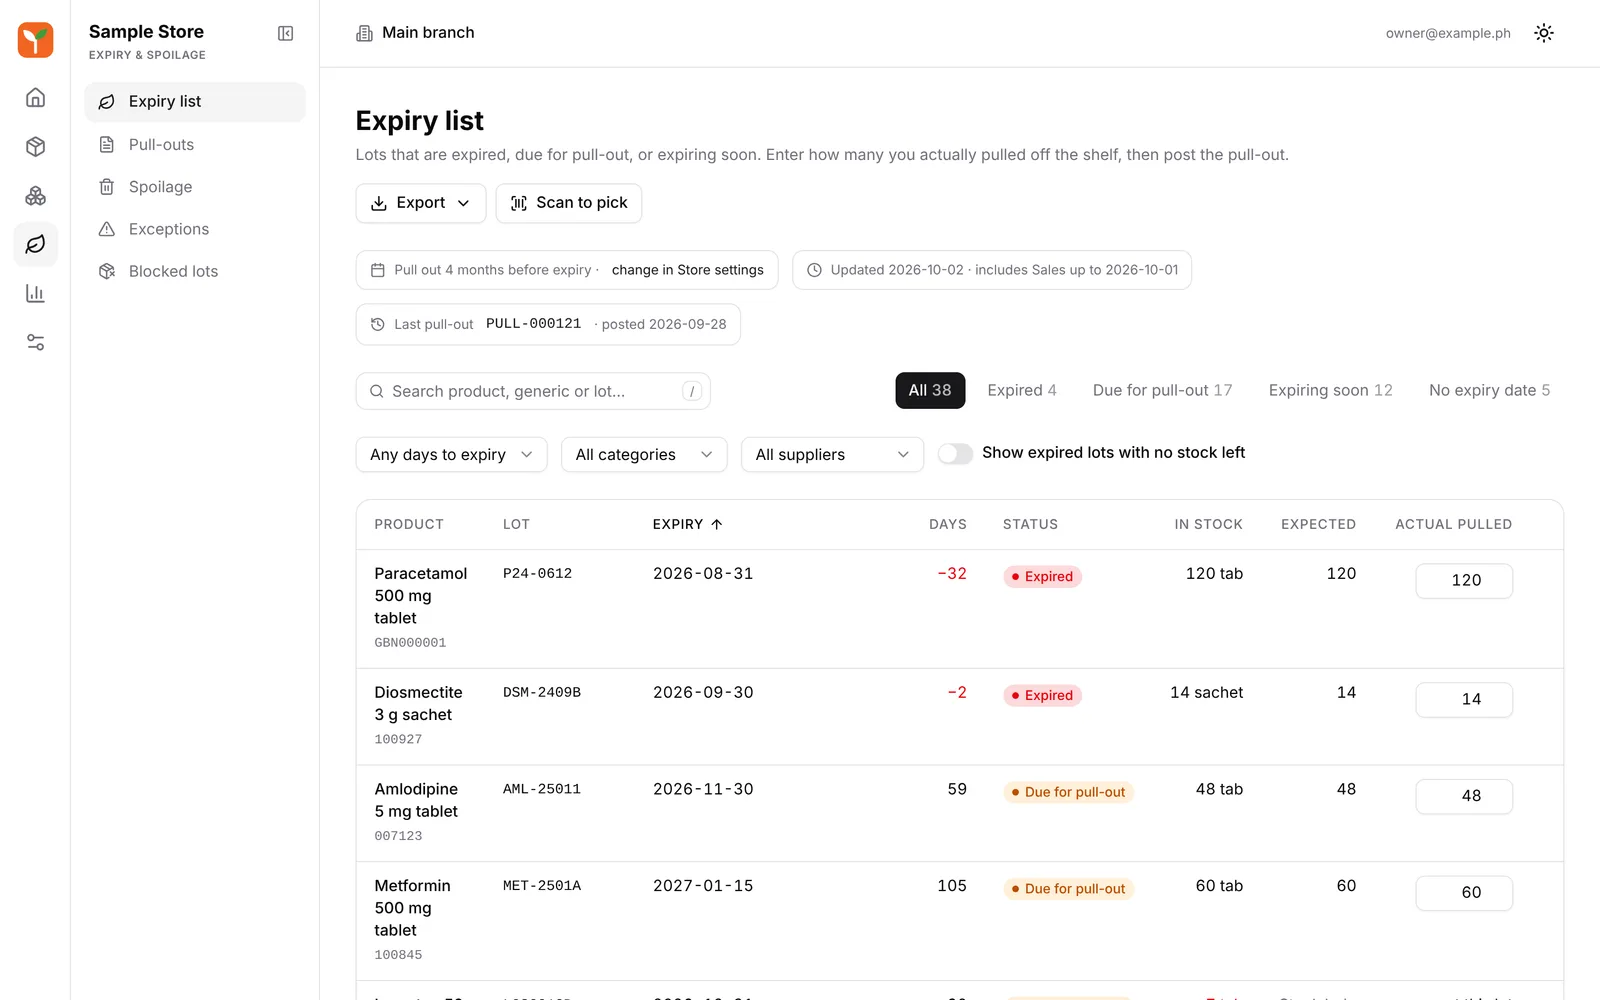1600x1000 pixels.
Task: Click the Scan to pick button
Action: click(569, 203)
